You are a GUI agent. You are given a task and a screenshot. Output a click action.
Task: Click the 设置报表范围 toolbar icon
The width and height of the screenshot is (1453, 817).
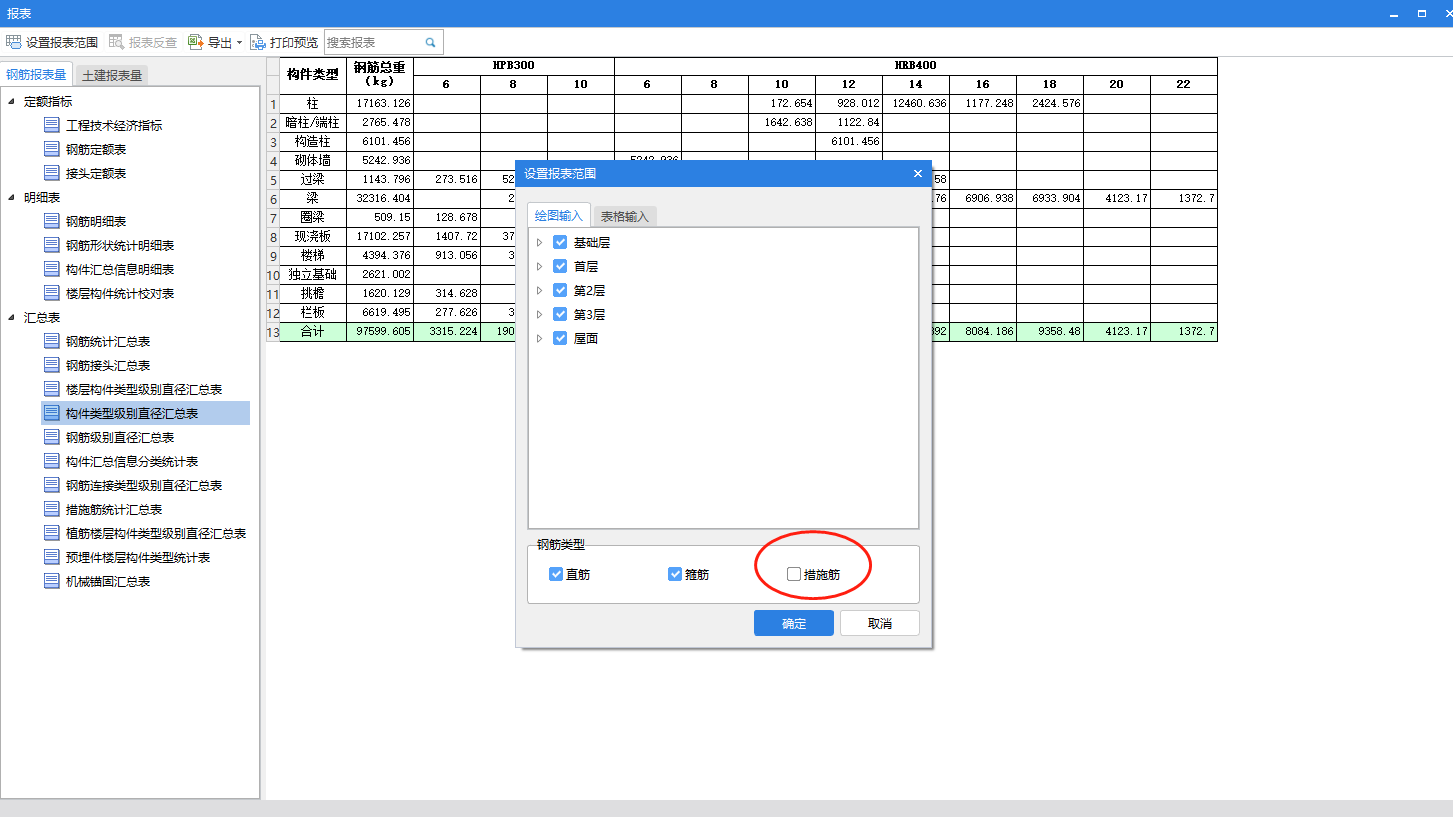coord(13,42)
